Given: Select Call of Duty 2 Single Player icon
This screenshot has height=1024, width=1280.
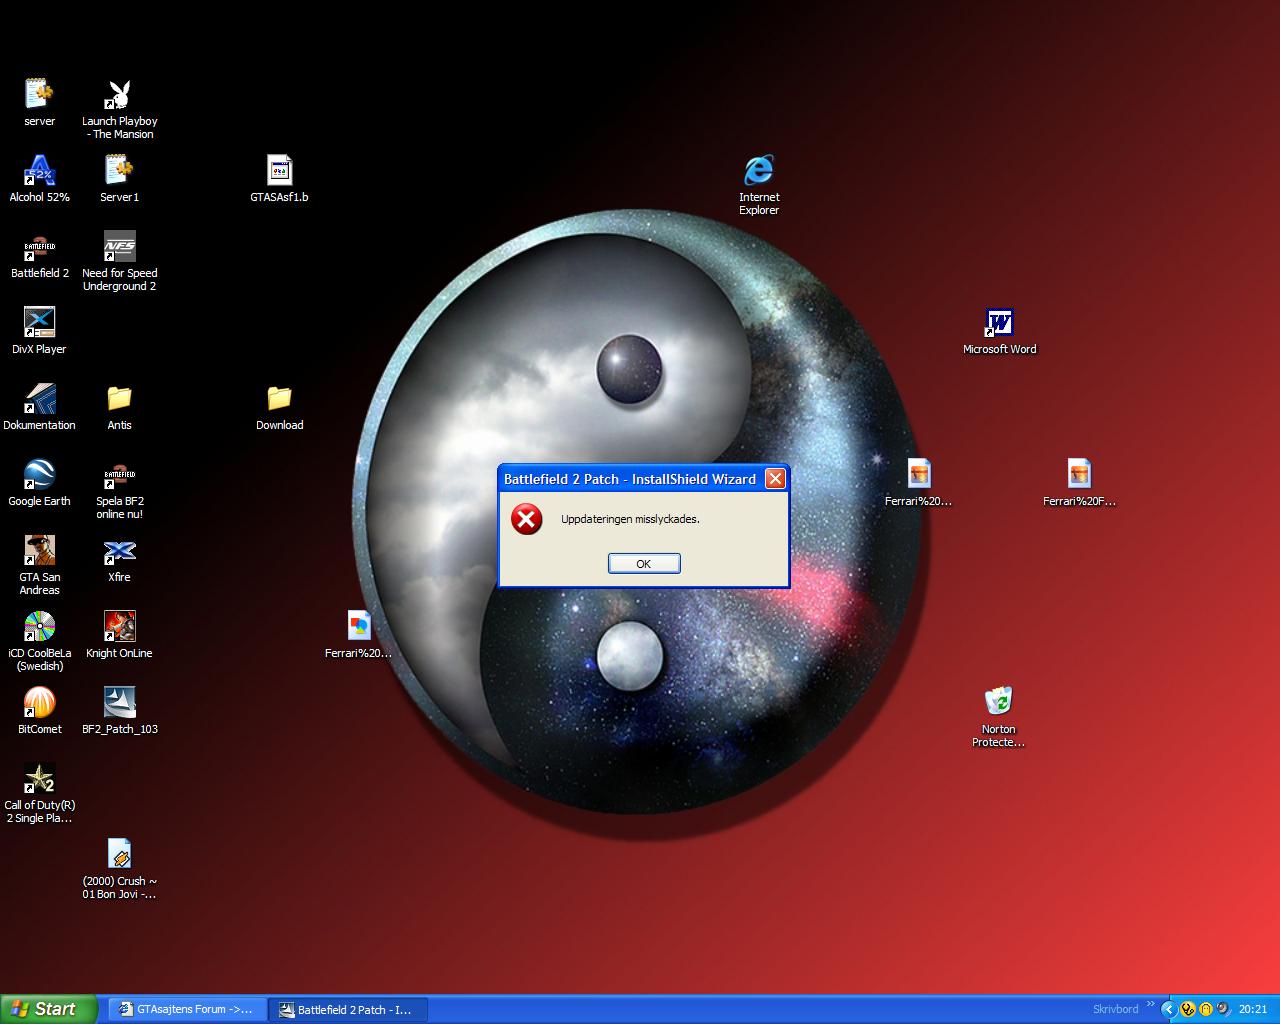Looking at the screenshot, I should pos(39,792).
